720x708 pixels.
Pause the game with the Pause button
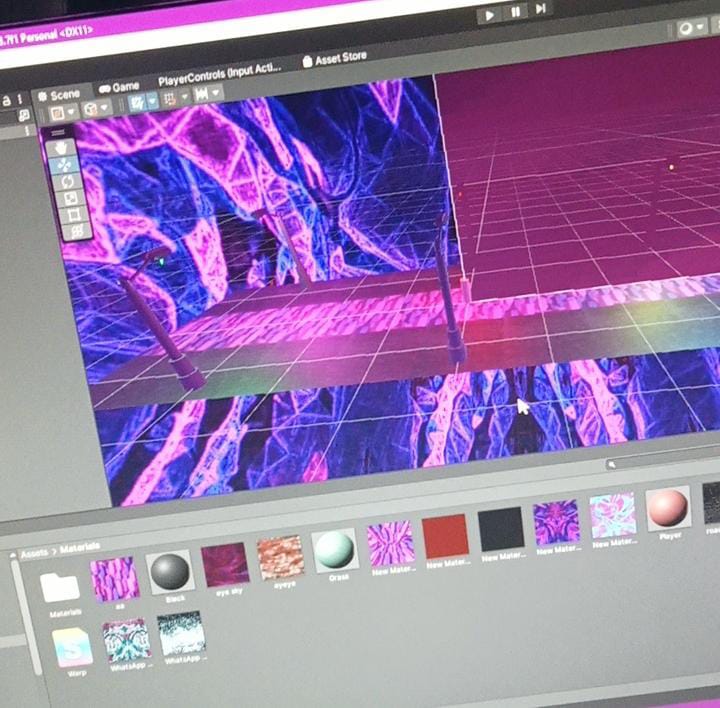[x=516, y=12]
